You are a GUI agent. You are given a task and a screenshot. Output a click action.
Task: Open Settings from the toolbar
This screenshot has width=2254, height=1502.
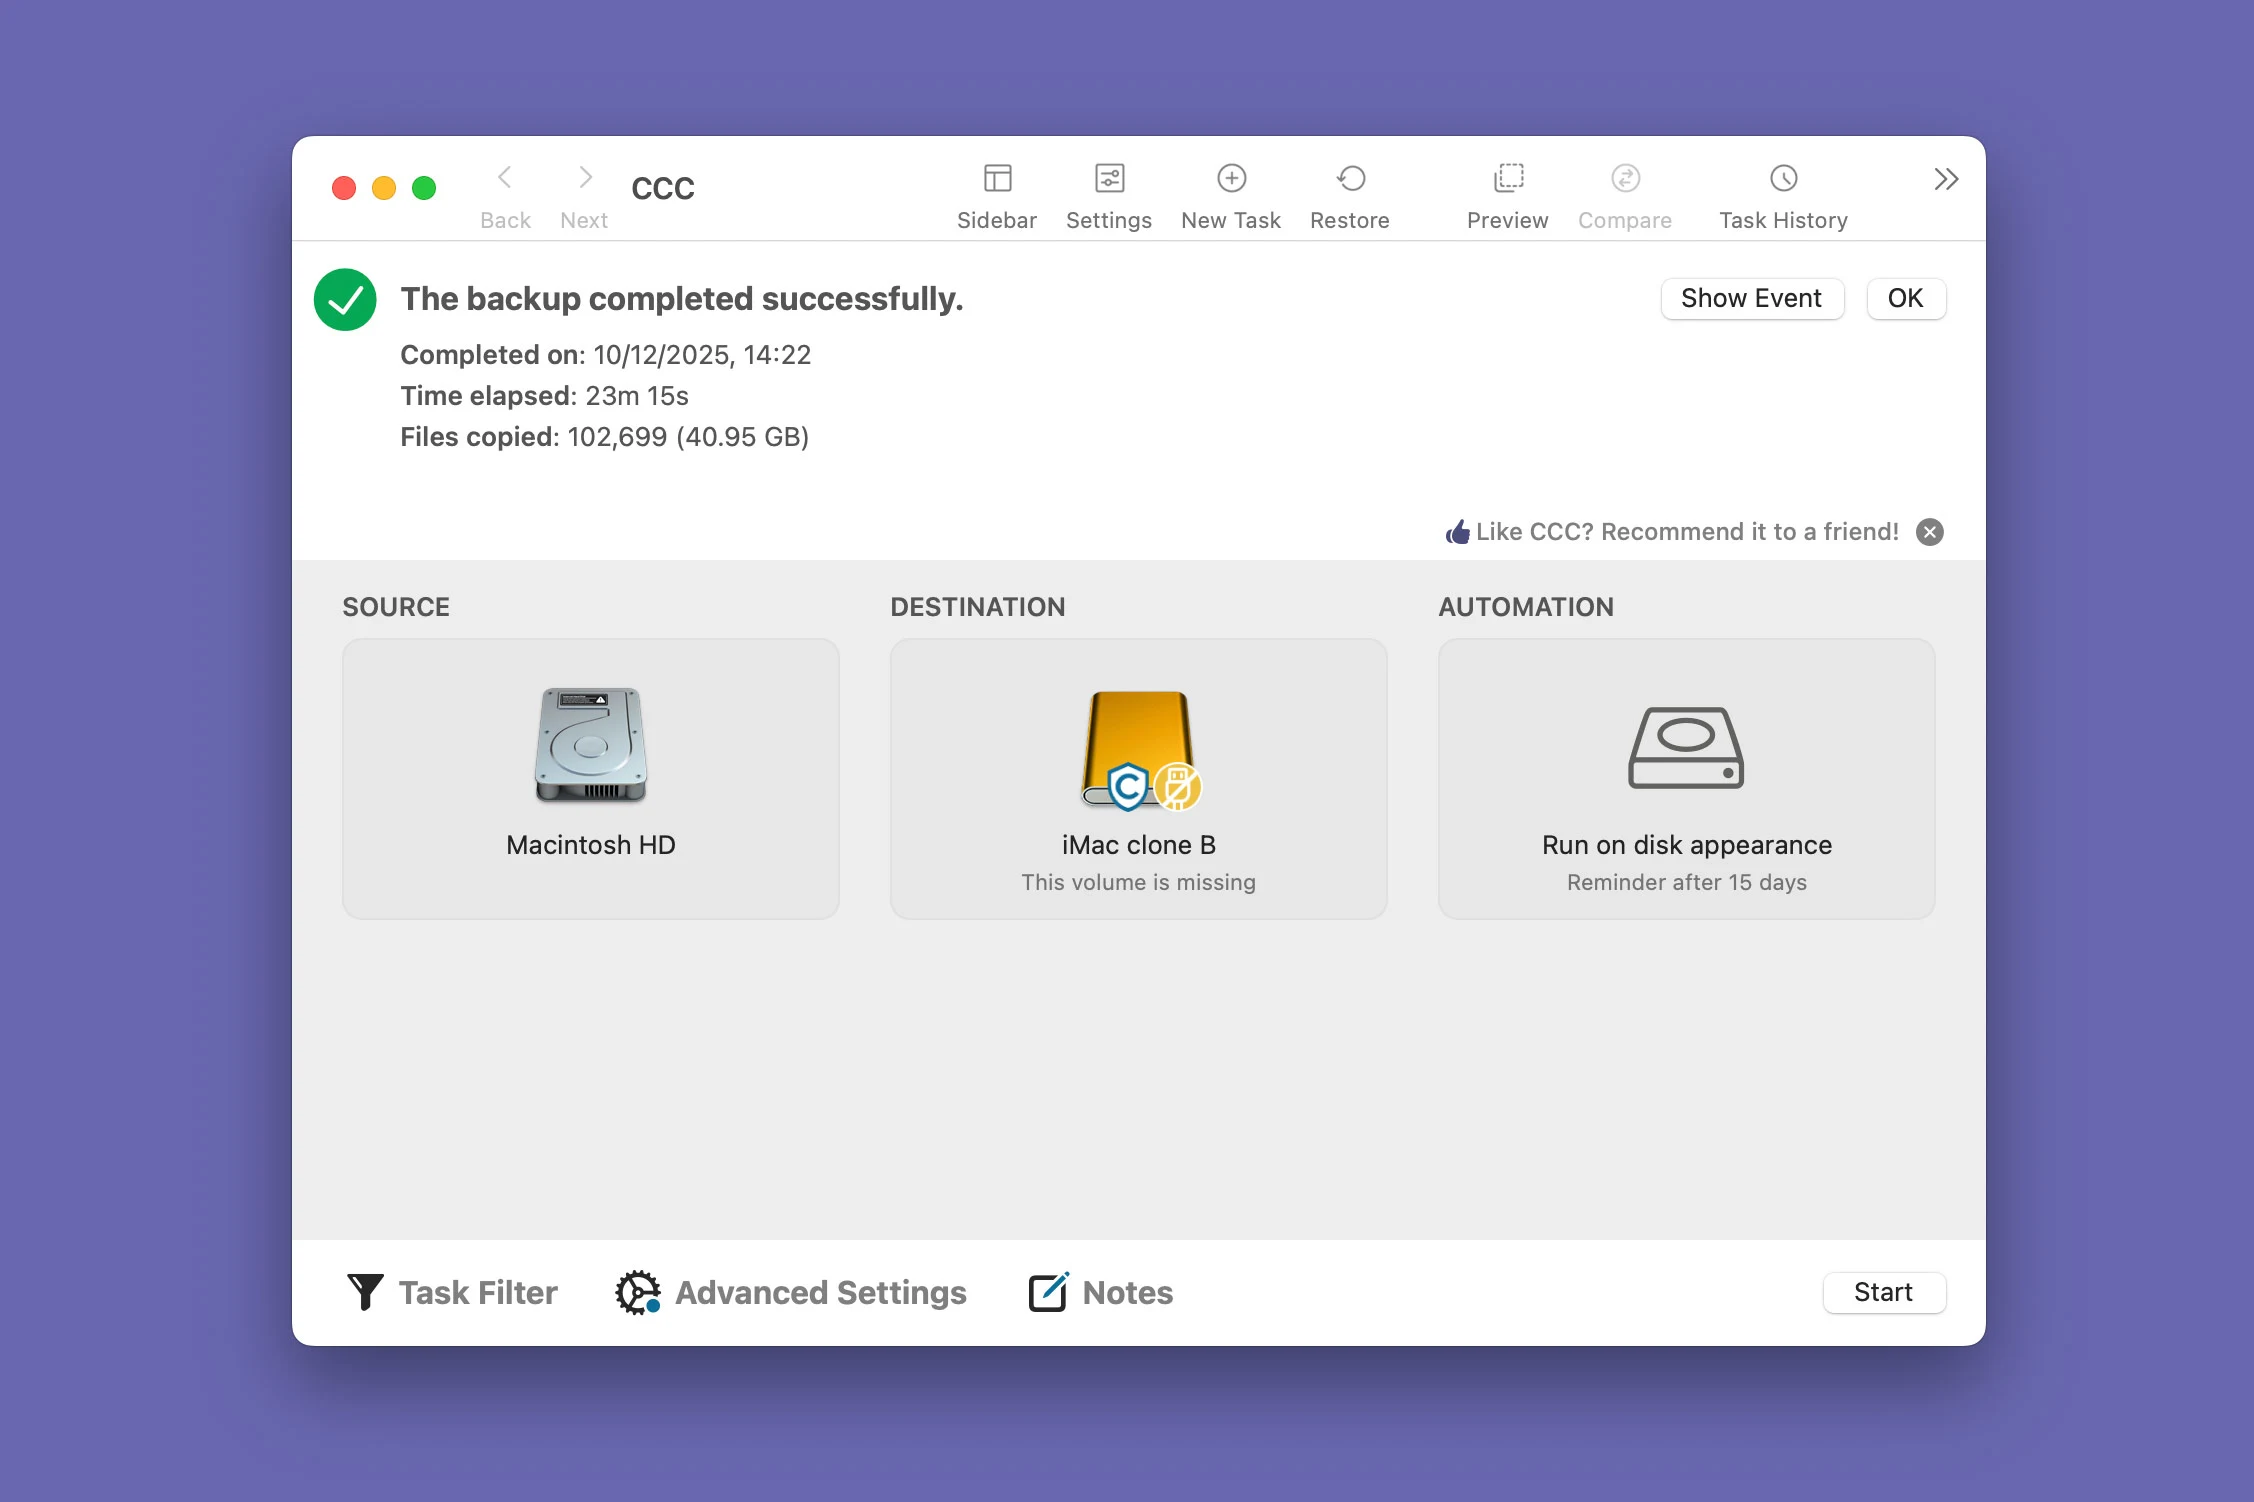pyautogui.click(x=1108, y=196)
